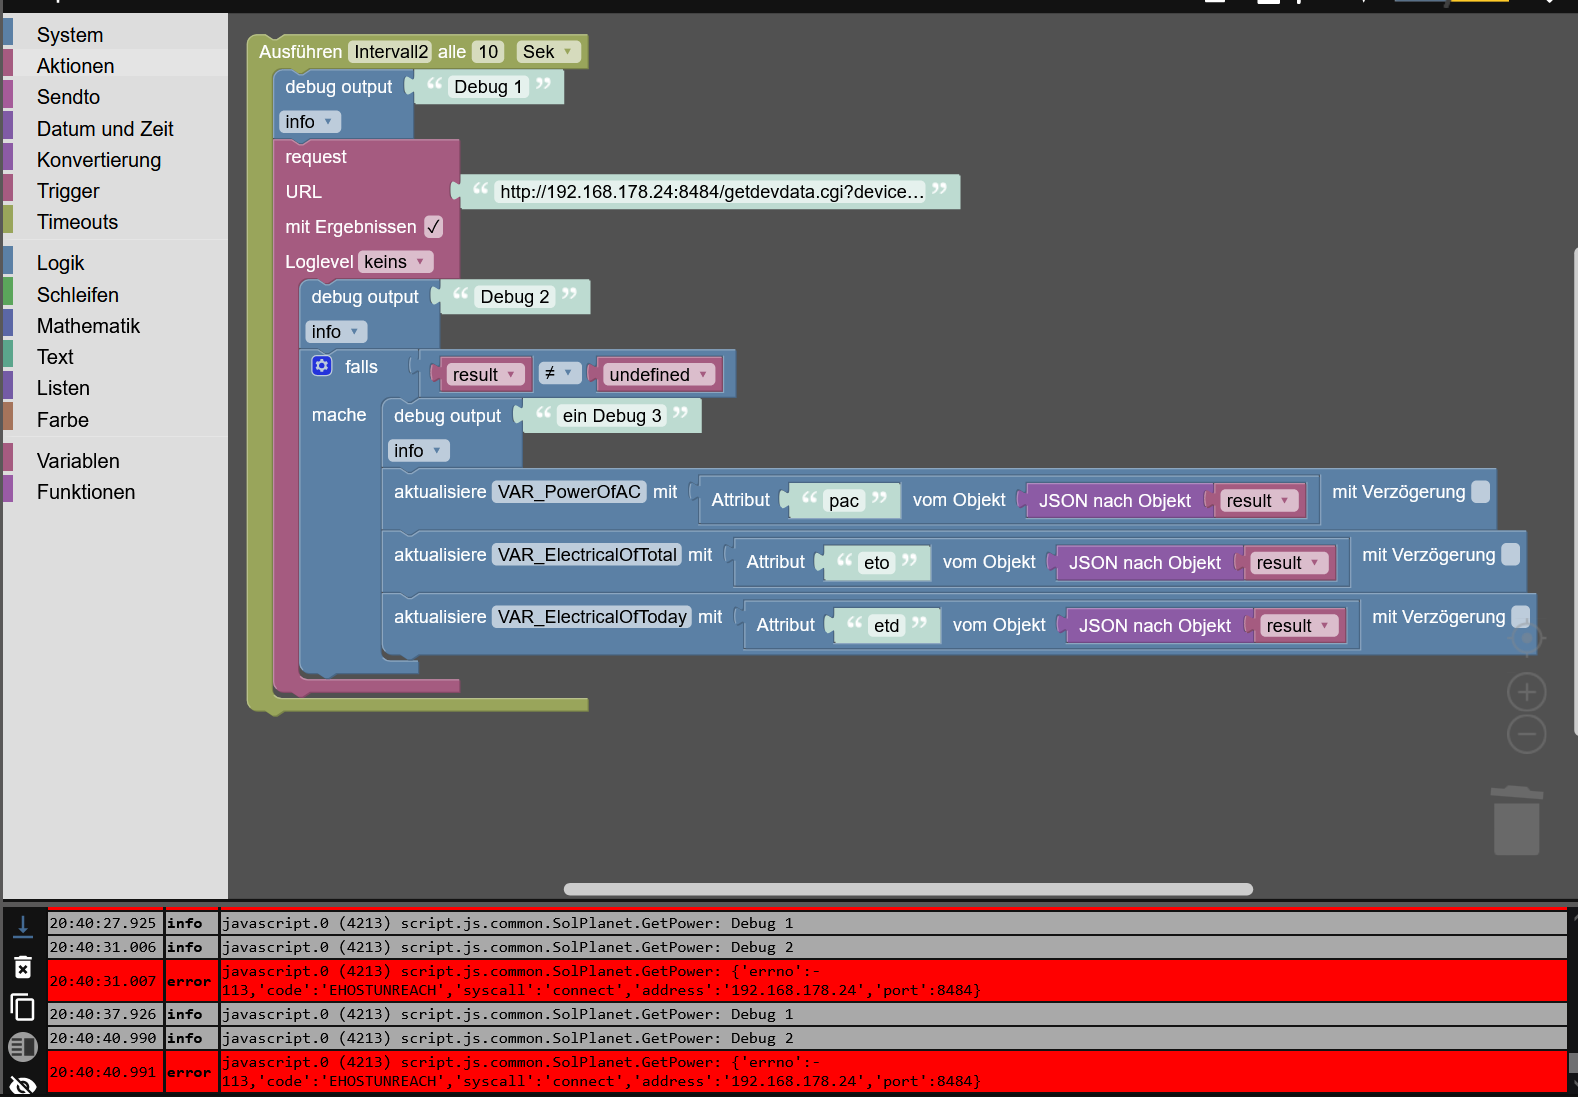The width and height of the screenshot is (1578, 1097).
Task: Edit the 'pac' attribute text field
Action: [x=844, y=501]
